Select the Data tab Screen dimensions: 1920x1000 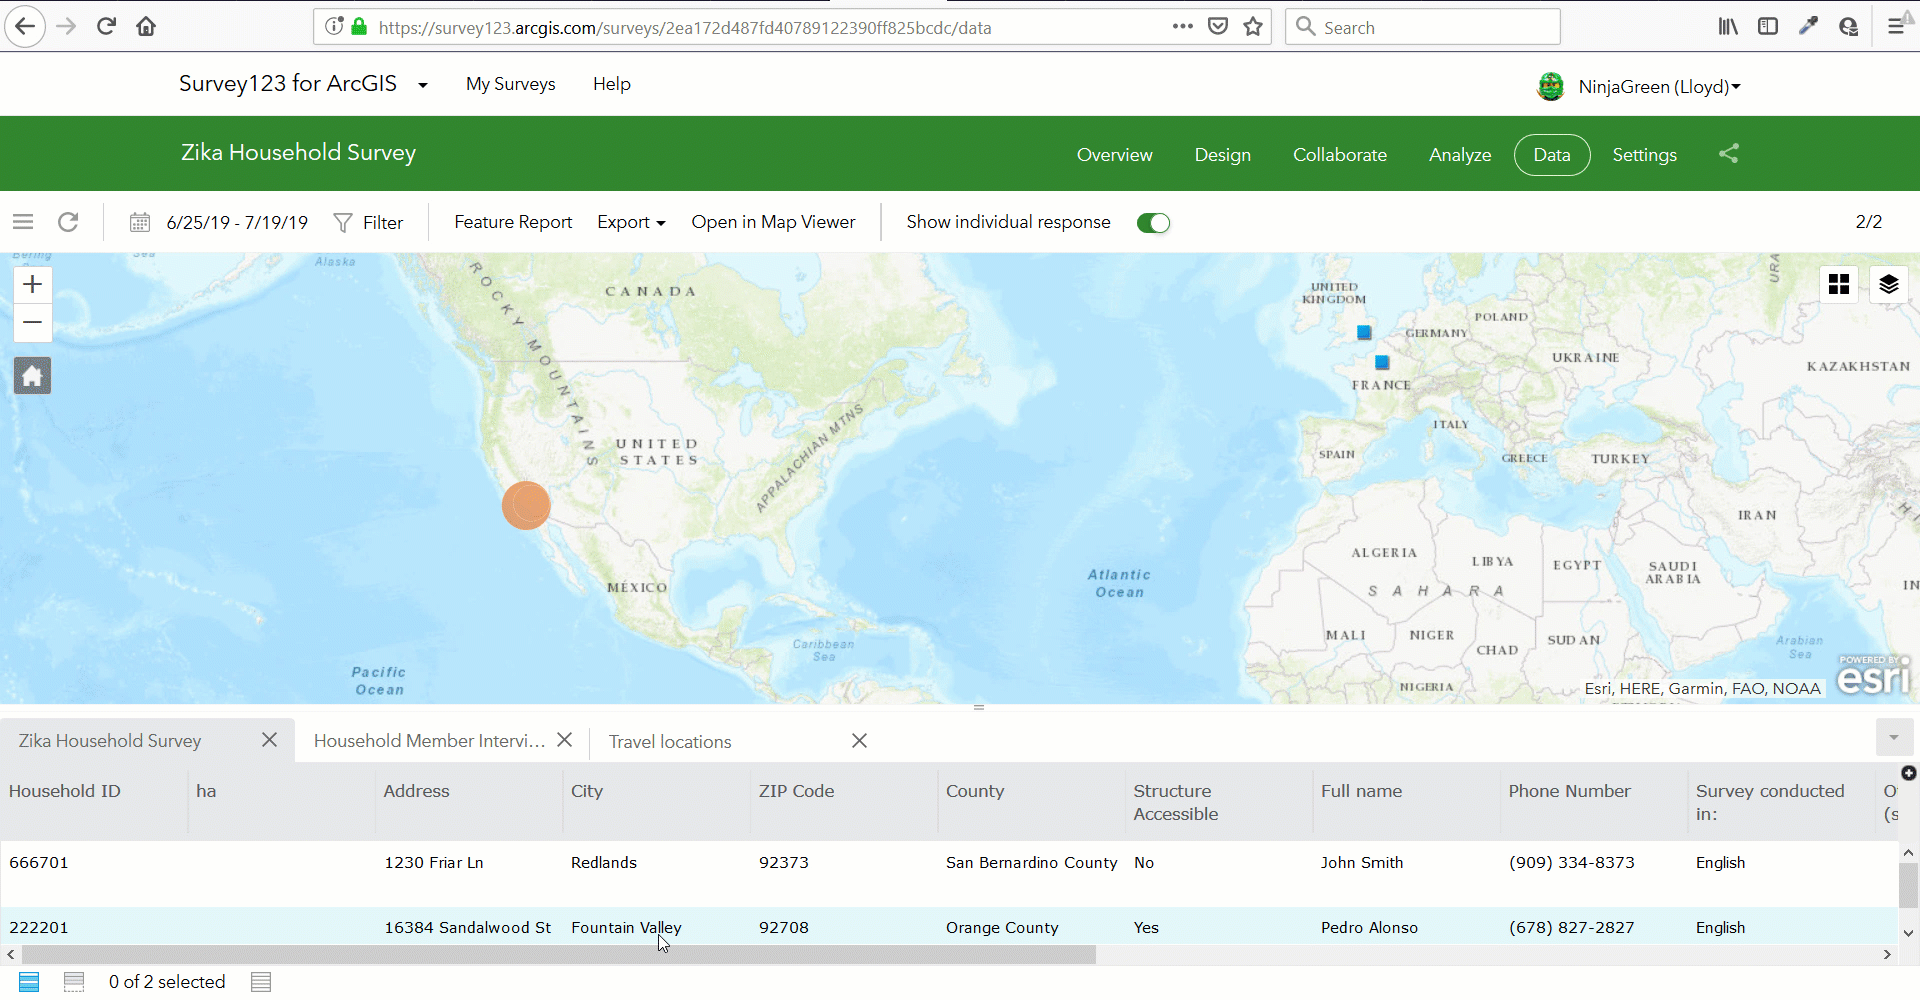1551,155
